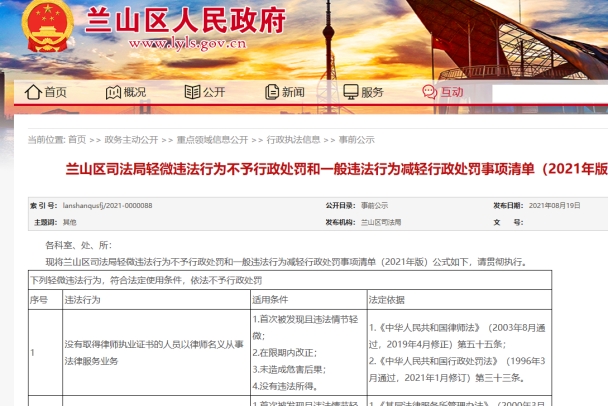Click the publish date 2021年08月19日
608x407 pixels.
coord(554,205)
